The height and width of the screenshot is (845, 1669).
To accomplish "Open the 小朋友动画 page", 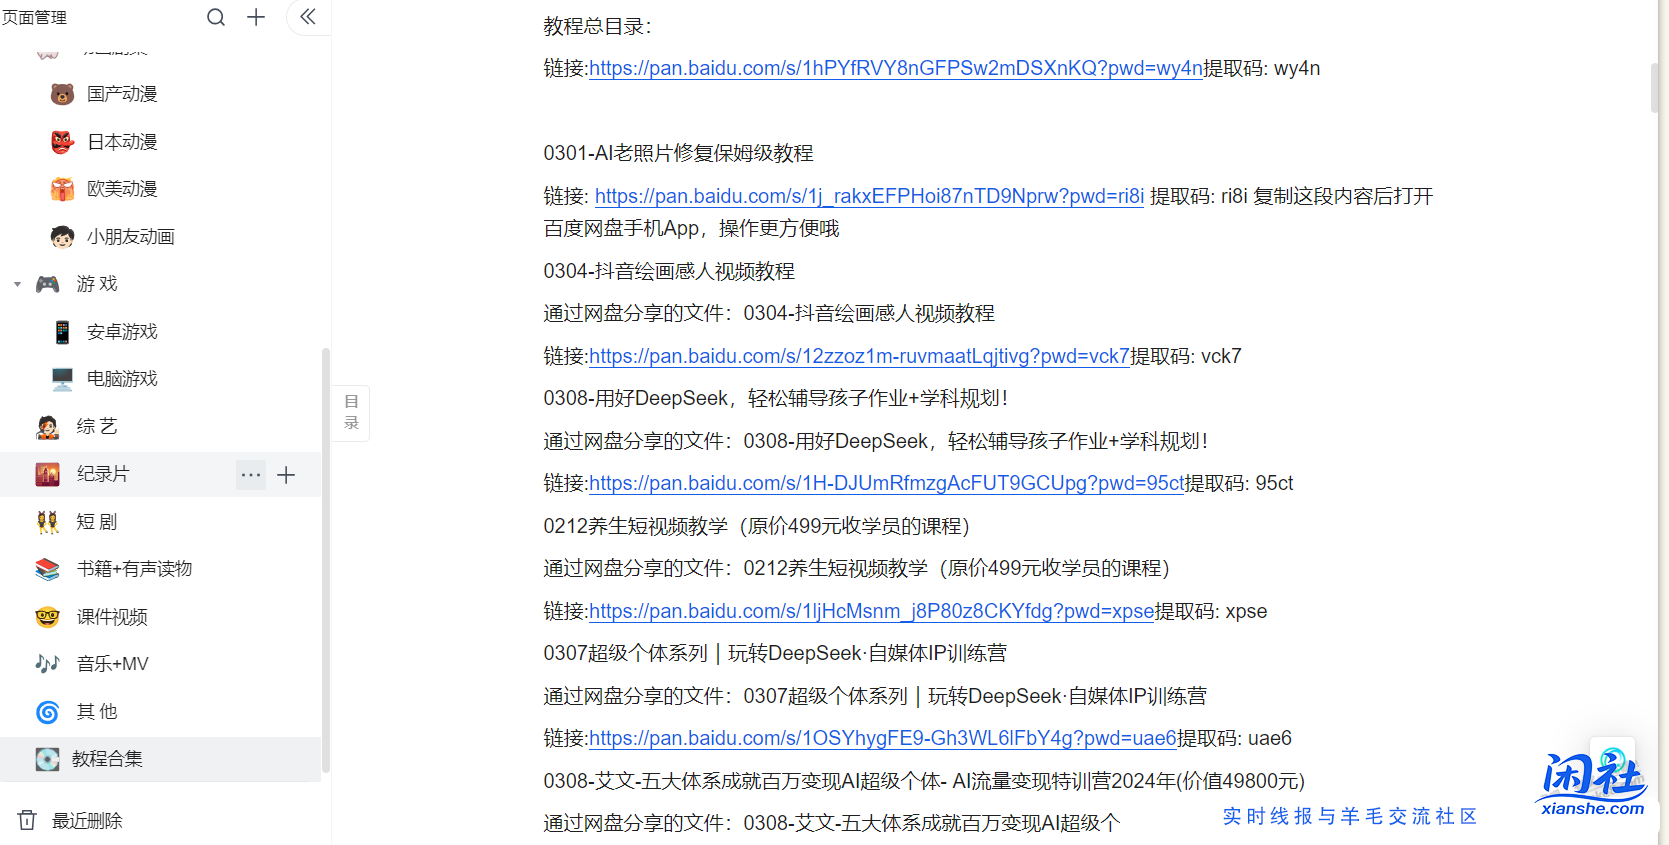I will (x=131, y=237).
